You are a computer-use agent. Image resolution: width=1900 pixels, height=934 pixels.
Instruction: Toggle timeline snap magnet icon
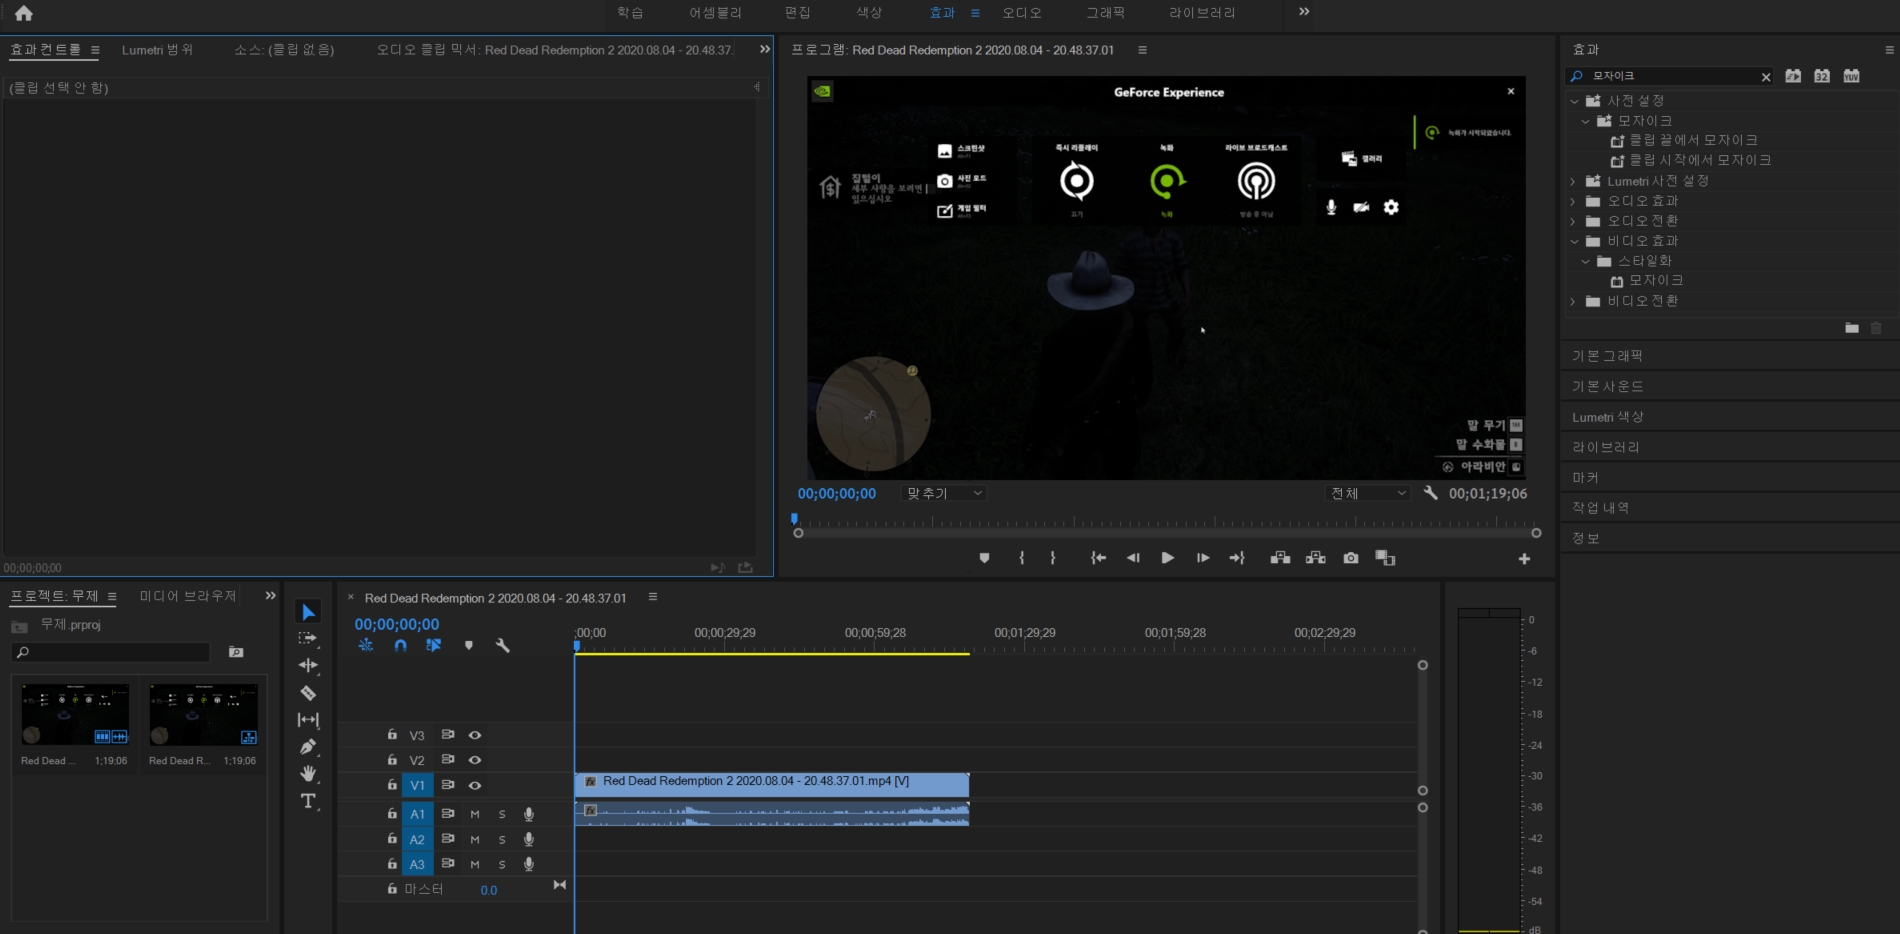click(x=400, y=646)
